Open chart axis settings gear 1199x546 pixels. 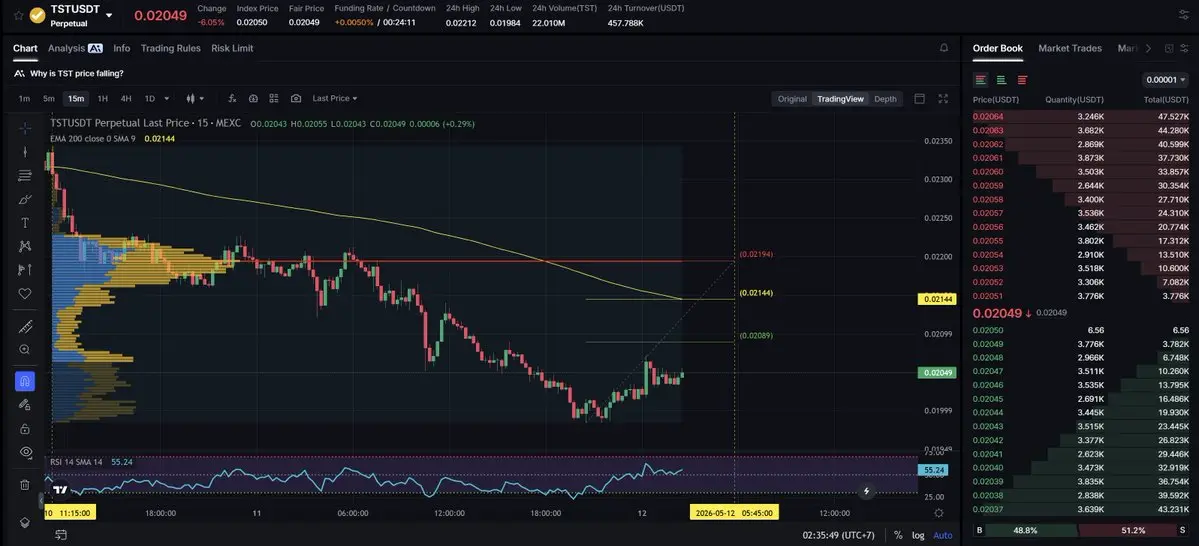938,513
